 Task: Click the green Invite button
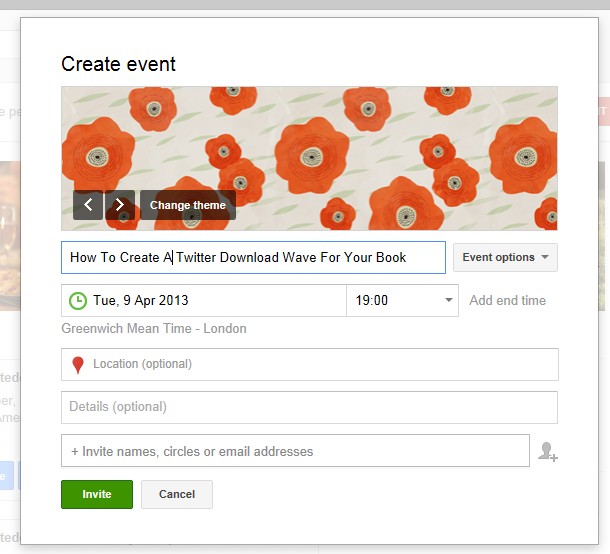coord(97,494)
